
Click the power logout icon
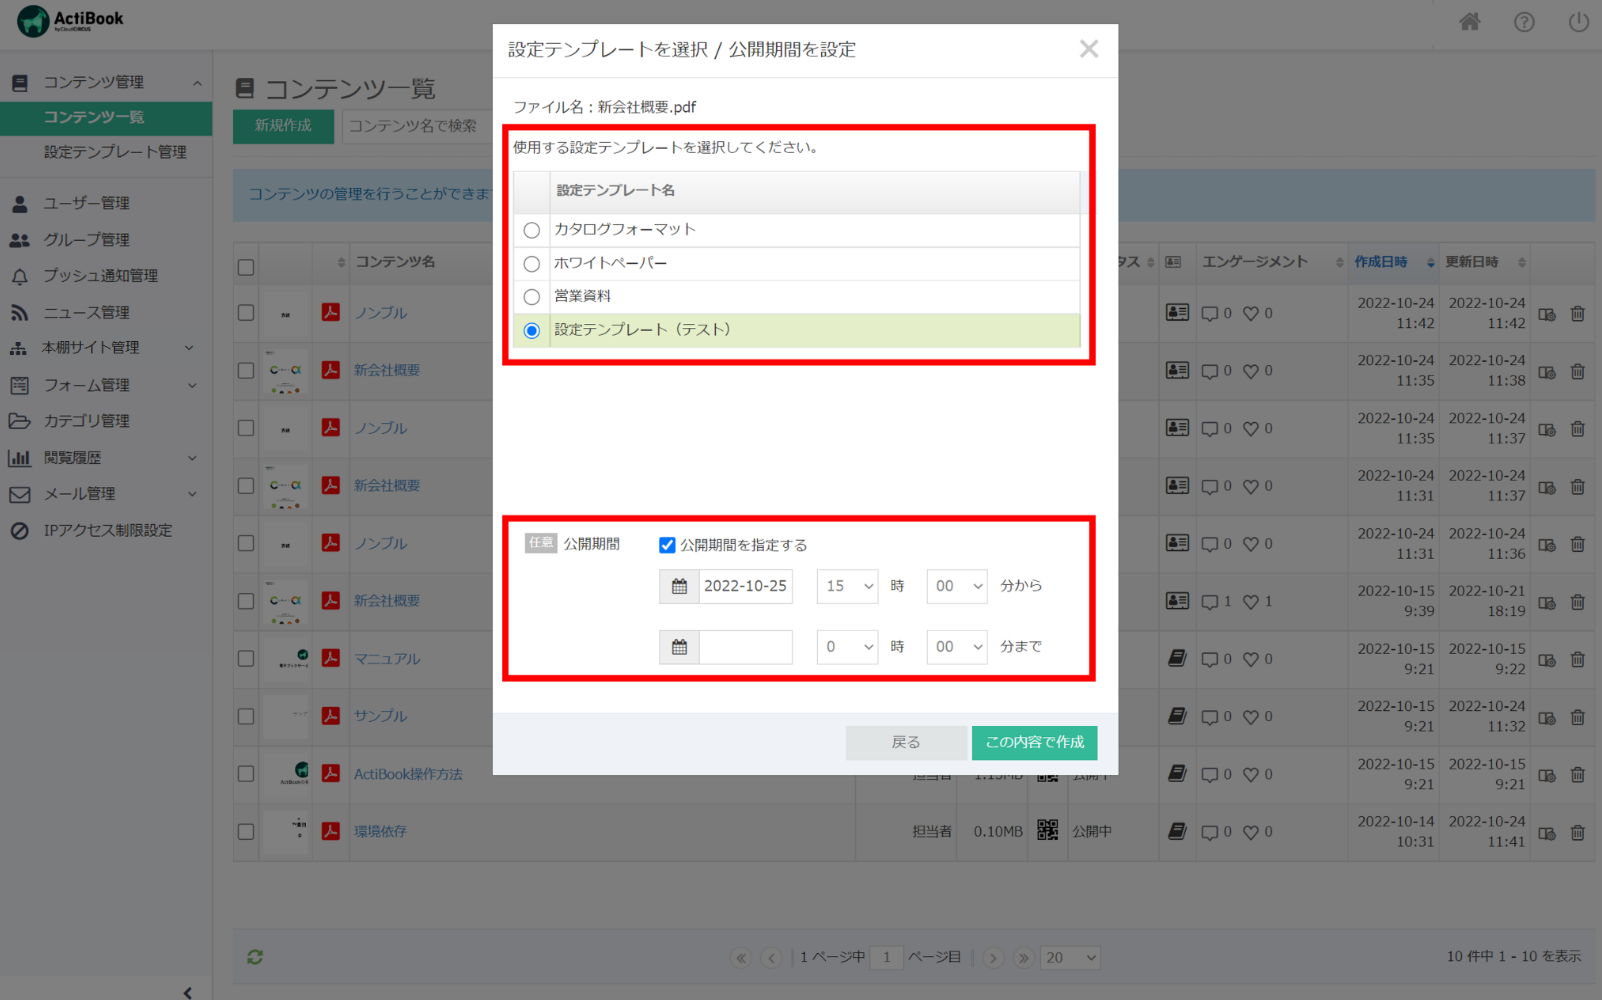coord(1578,22)
